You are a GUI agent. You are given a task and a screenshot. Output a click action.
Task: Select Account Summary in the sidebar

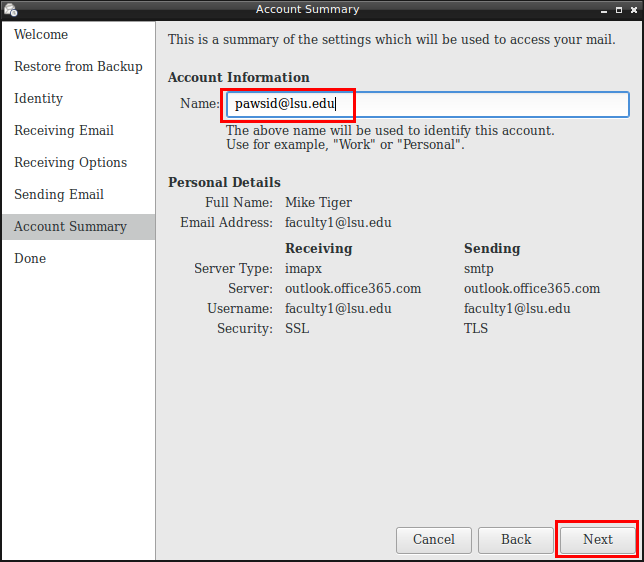point(70,227)
